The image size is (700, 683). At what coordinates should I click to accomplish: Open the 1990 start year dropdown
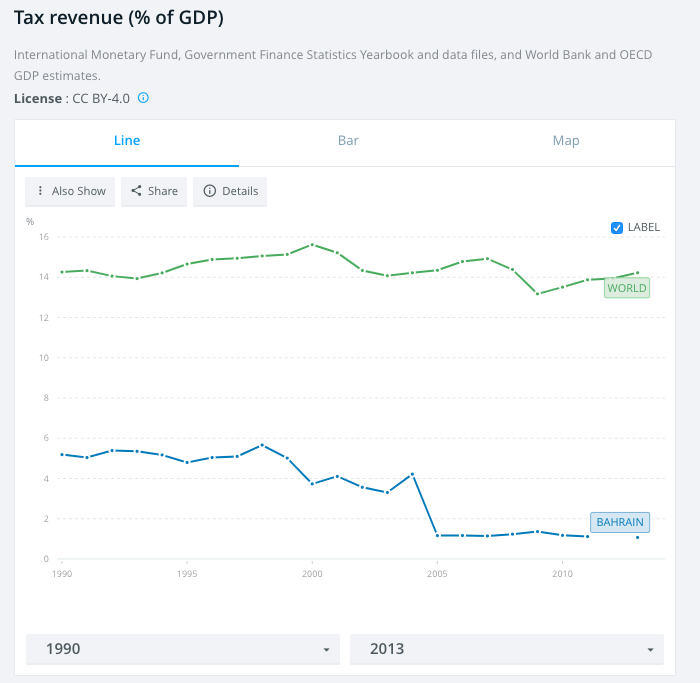[183, 649]
